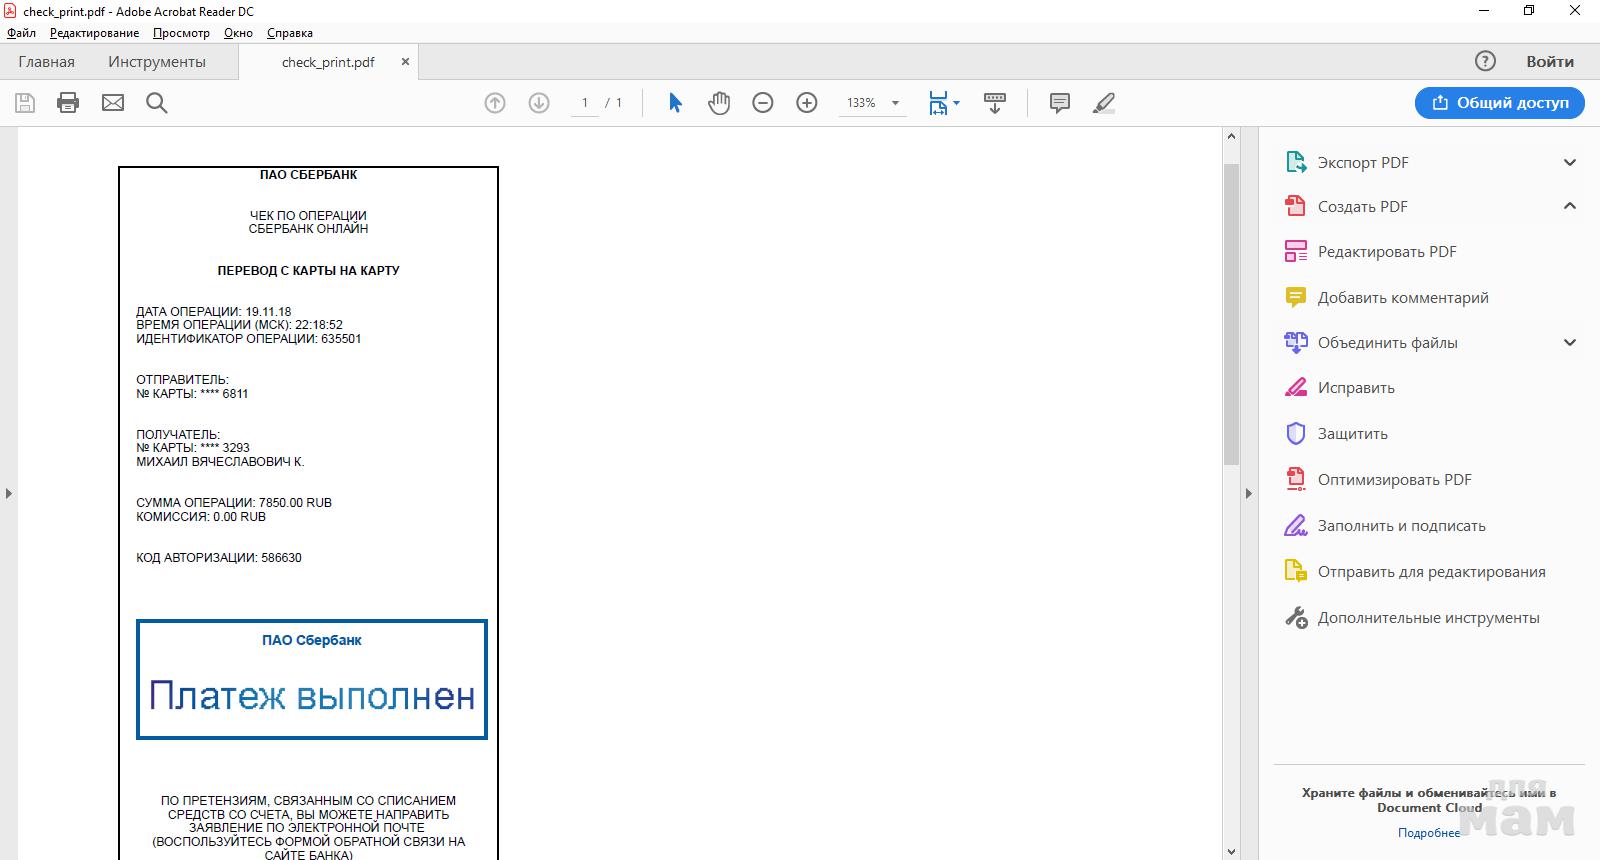Screen dimensions: 1600x860
Task: Follow the Подробнее link
Action: click(1428, 833)
